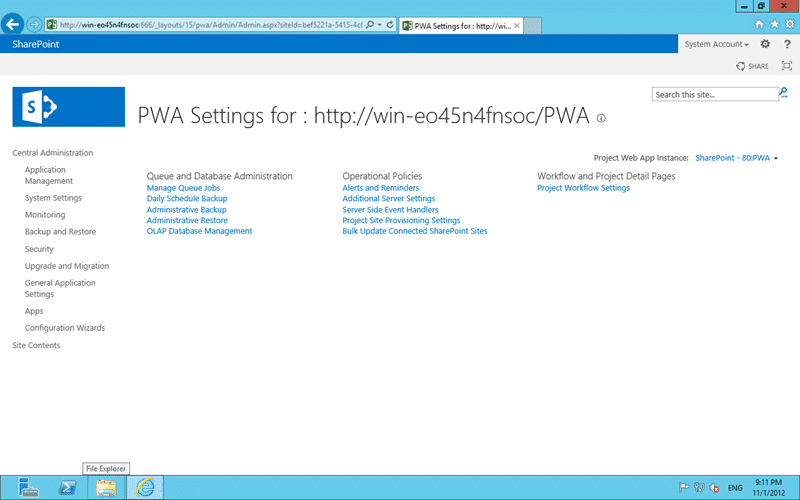The width and height of the screenshot is (800, 500).
Task: Open General Application Settings in sidebar
Action: (x=60, y=288)
